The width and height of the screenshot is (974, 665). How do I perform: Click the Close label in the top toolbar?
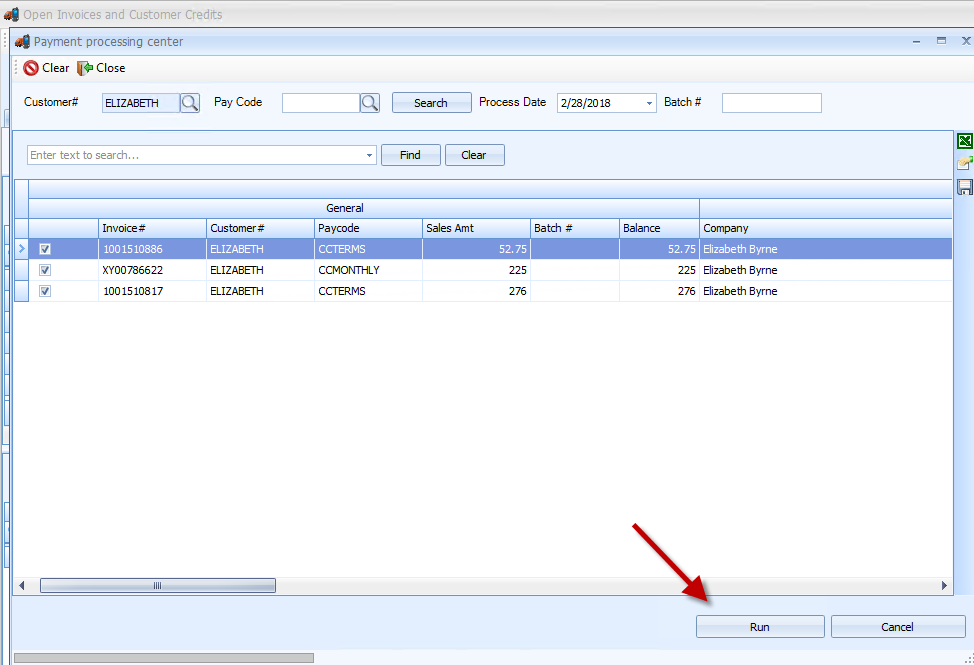tap(111, 68)
